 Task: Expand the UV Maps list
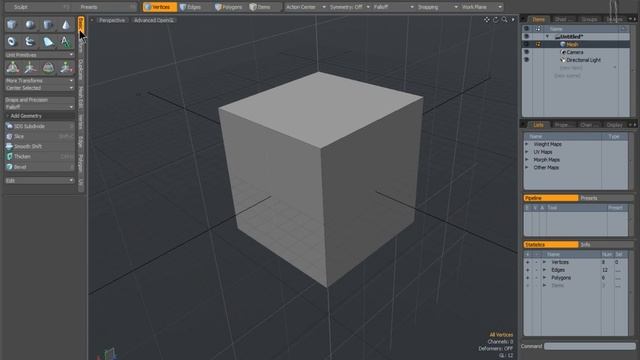pos(527,152)
